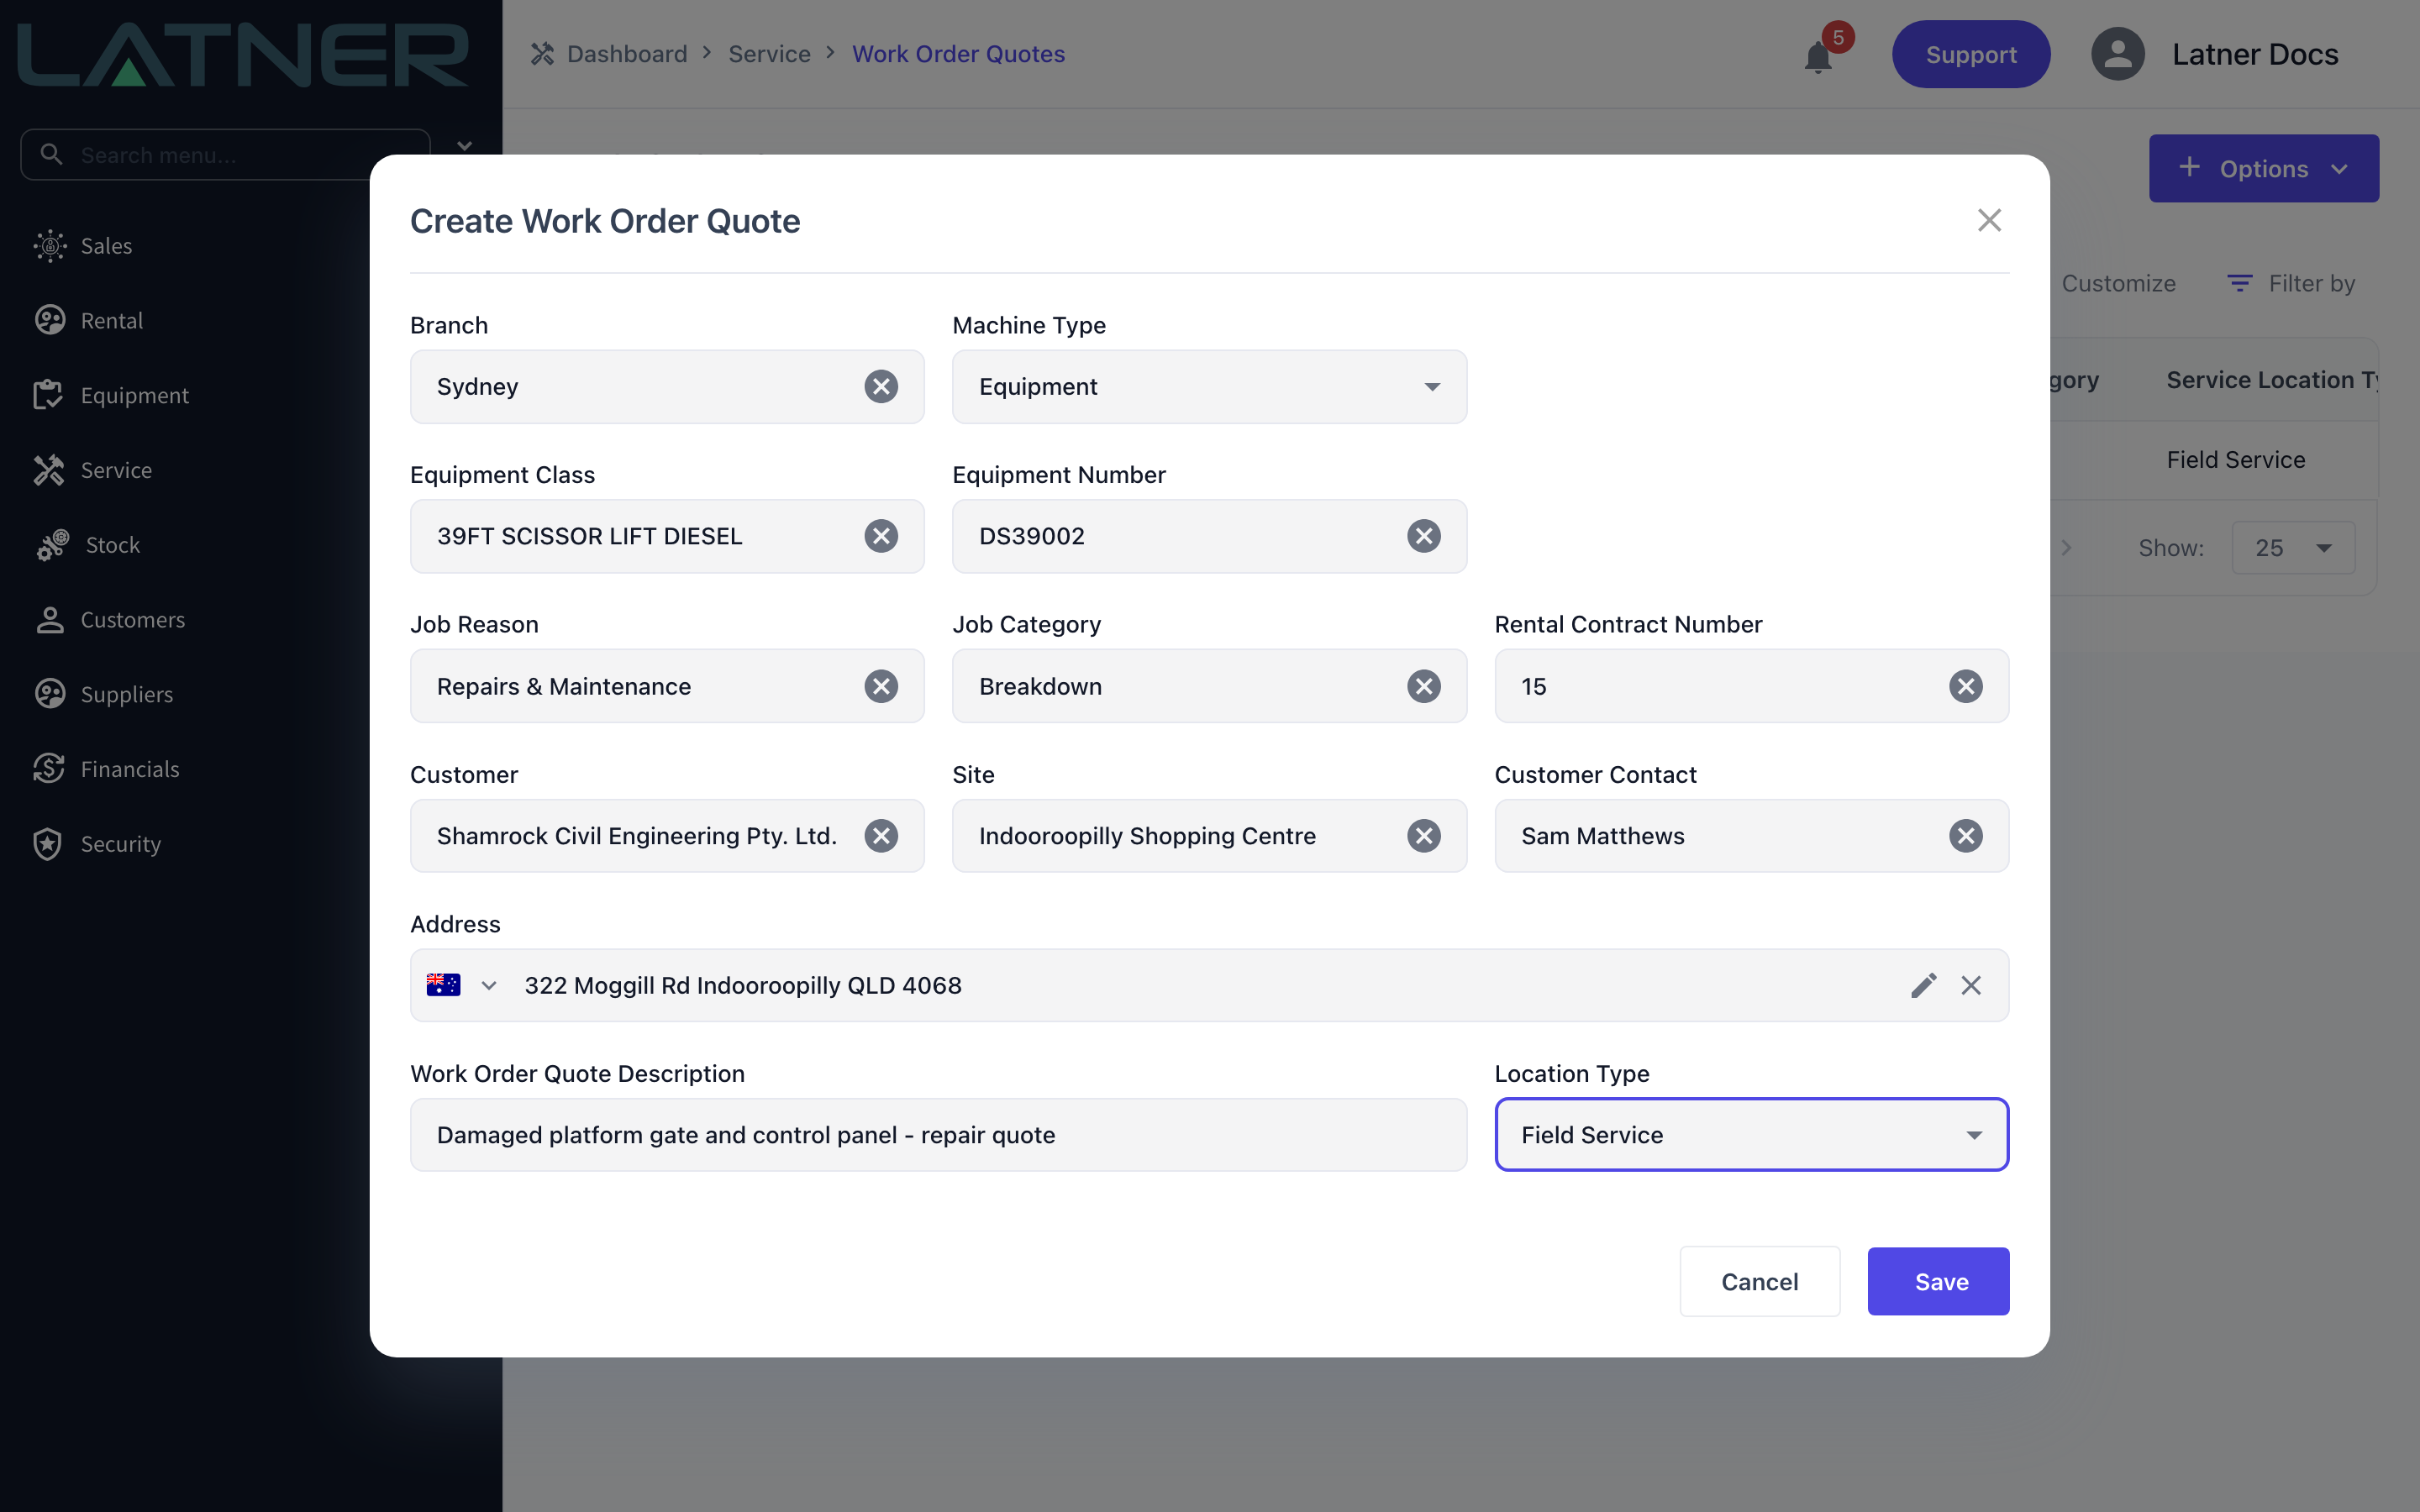Click the Job Category field
2420x1512 pixels.
(1209, 686)
